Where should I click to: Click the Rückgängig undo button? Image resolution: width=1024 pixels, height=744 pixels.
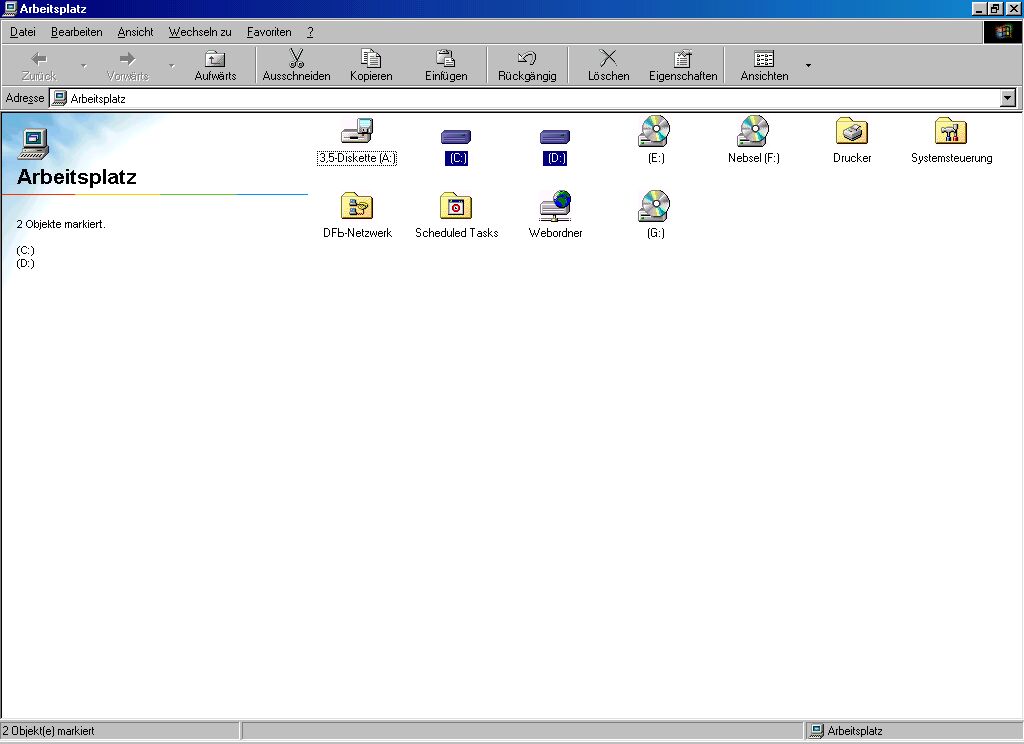(x=527, y=65)
